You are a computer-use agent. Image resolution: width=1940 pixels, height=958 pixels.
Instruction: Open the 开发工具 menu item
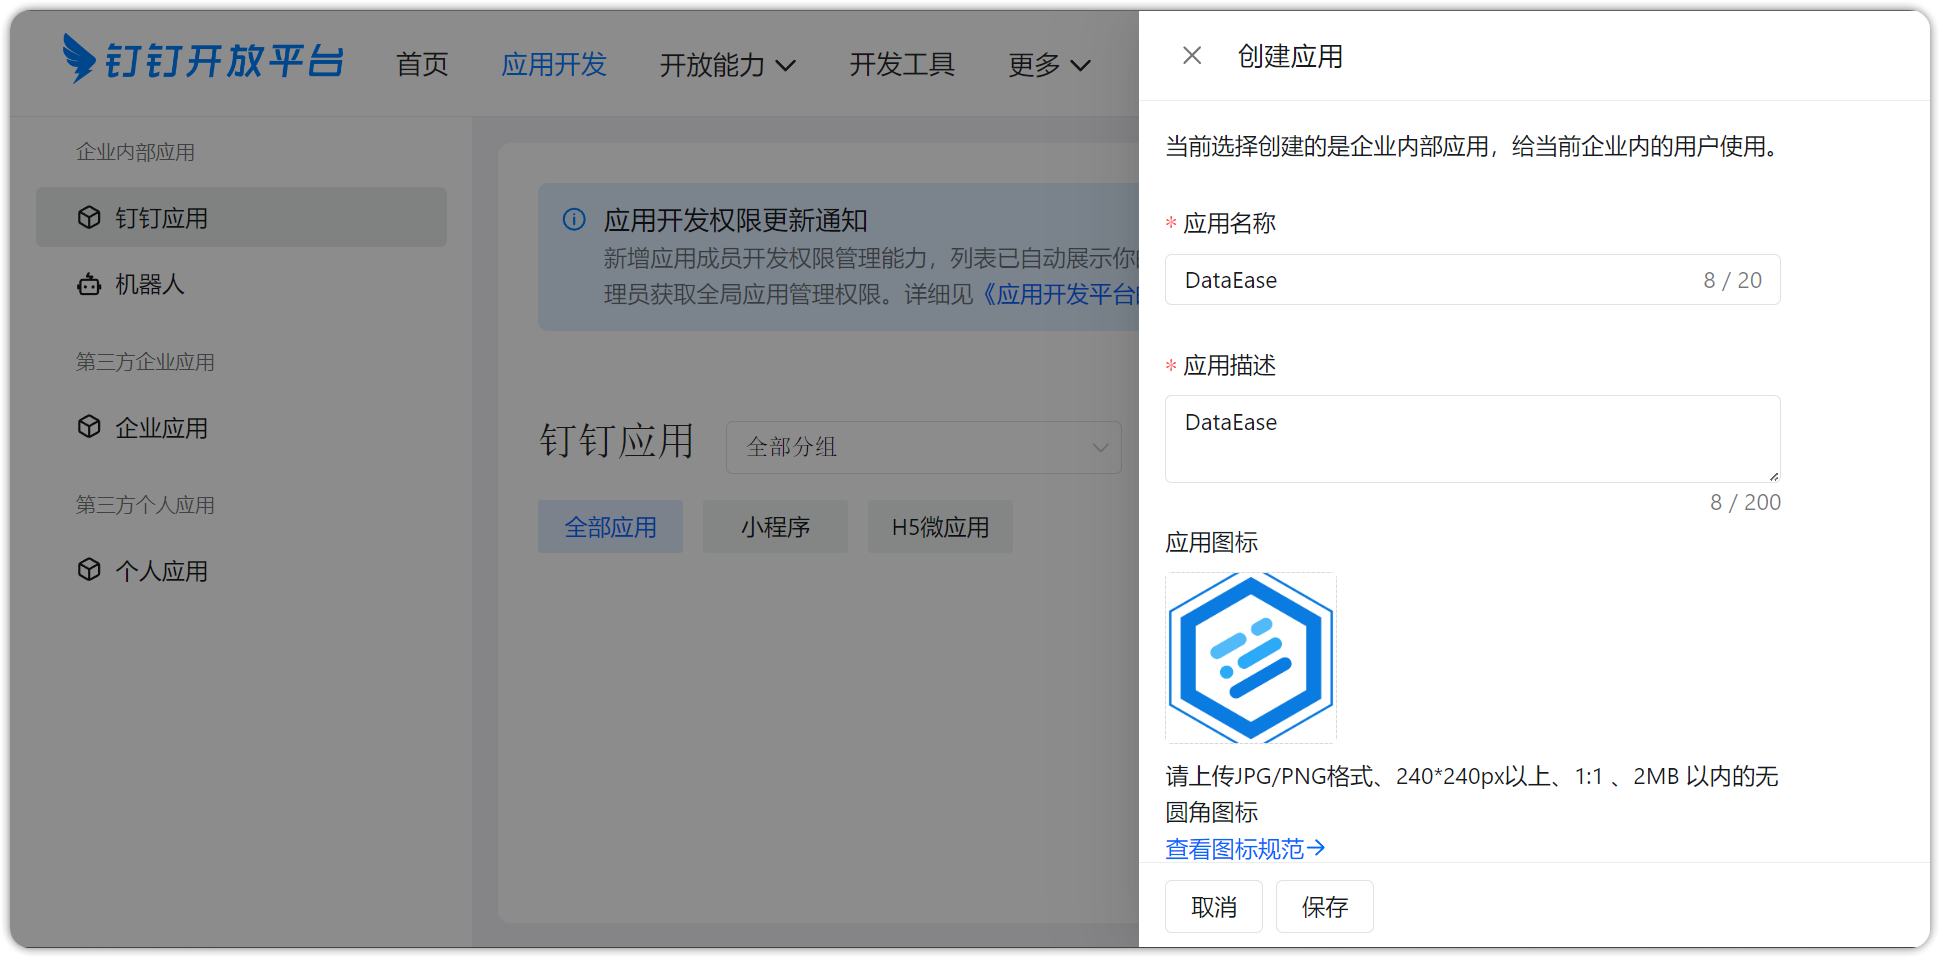pyautogui.click(x=902, y=64)
